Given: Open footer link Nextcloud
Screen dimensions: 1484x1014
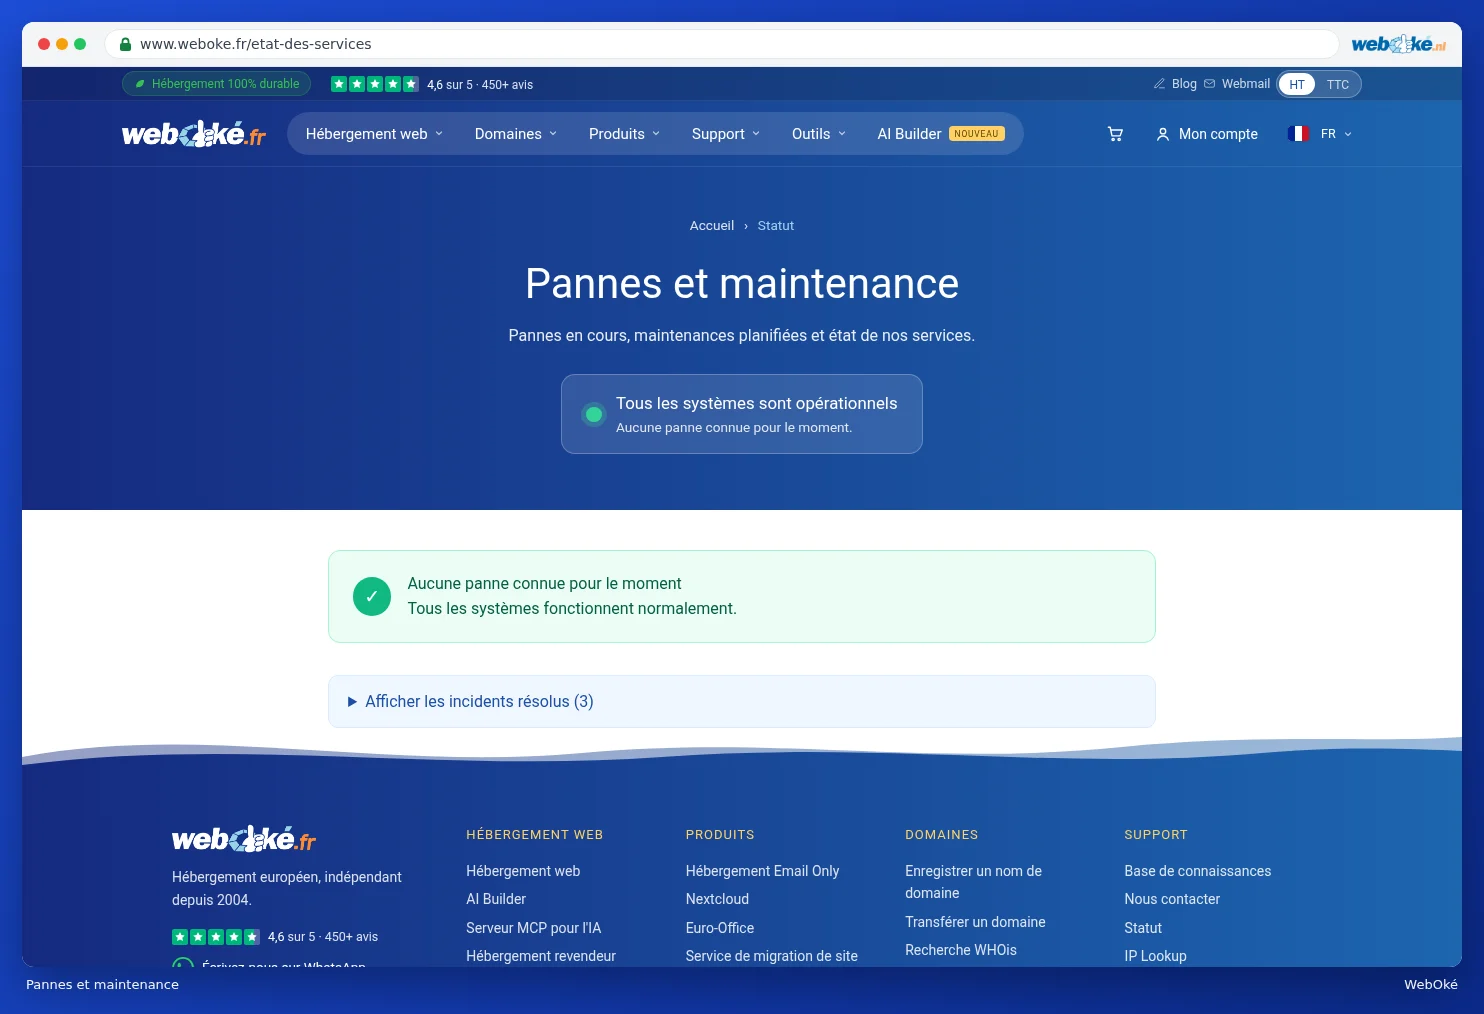Looking at the screenshot, I should (x=718, y=899).
